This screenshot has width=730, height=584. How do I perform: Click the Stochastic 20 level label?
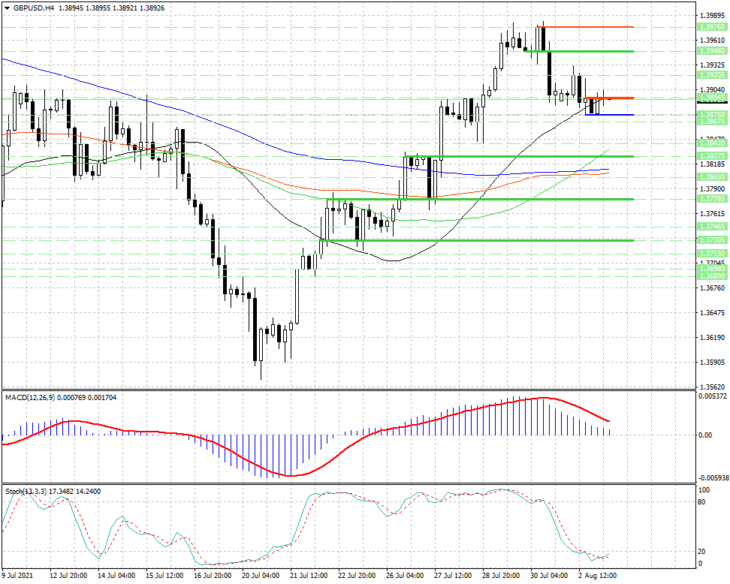[702, 551]
